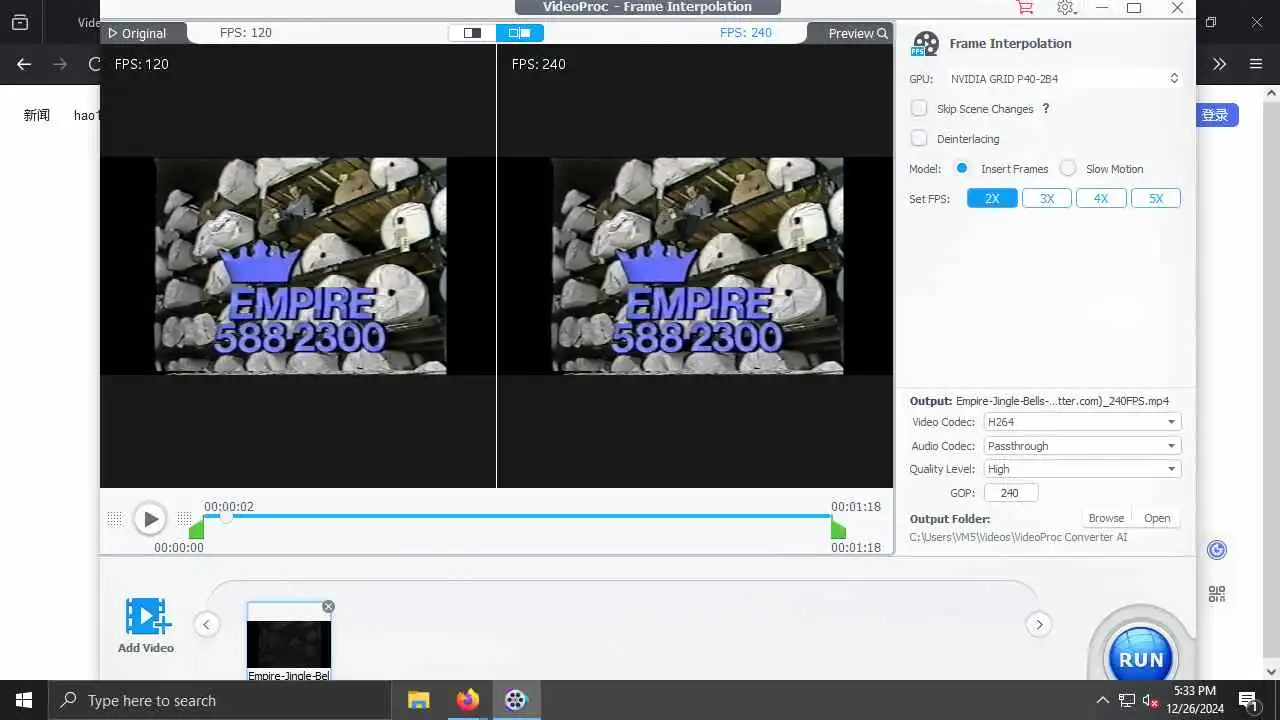Add a new video file
The image size is (1280, 720).
[x=146, y=626]
